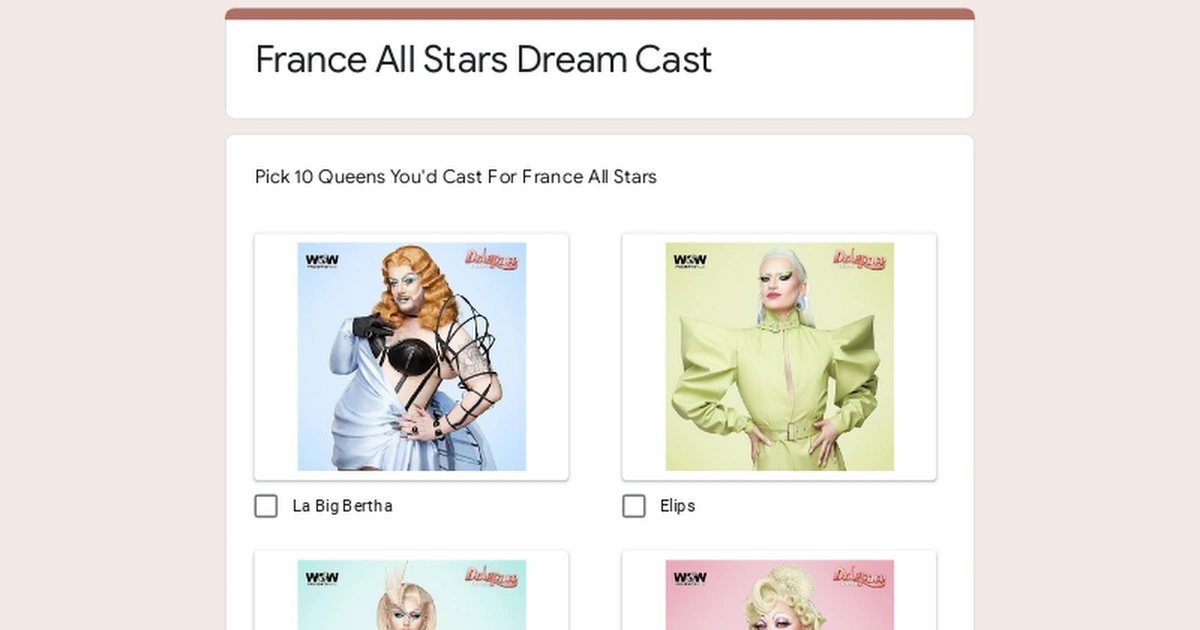
Task: Open Elips's photo in green outfit
Action: [779, 356]
